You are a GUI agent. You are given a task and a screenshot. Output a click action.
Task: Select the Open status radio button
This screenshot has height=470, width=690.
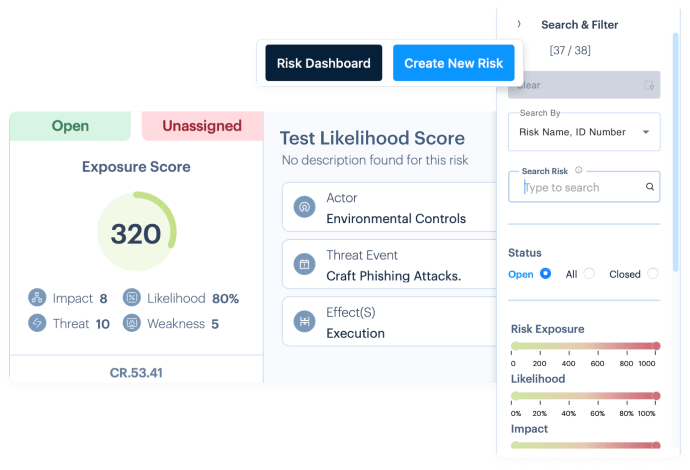[x=546, y=274]
